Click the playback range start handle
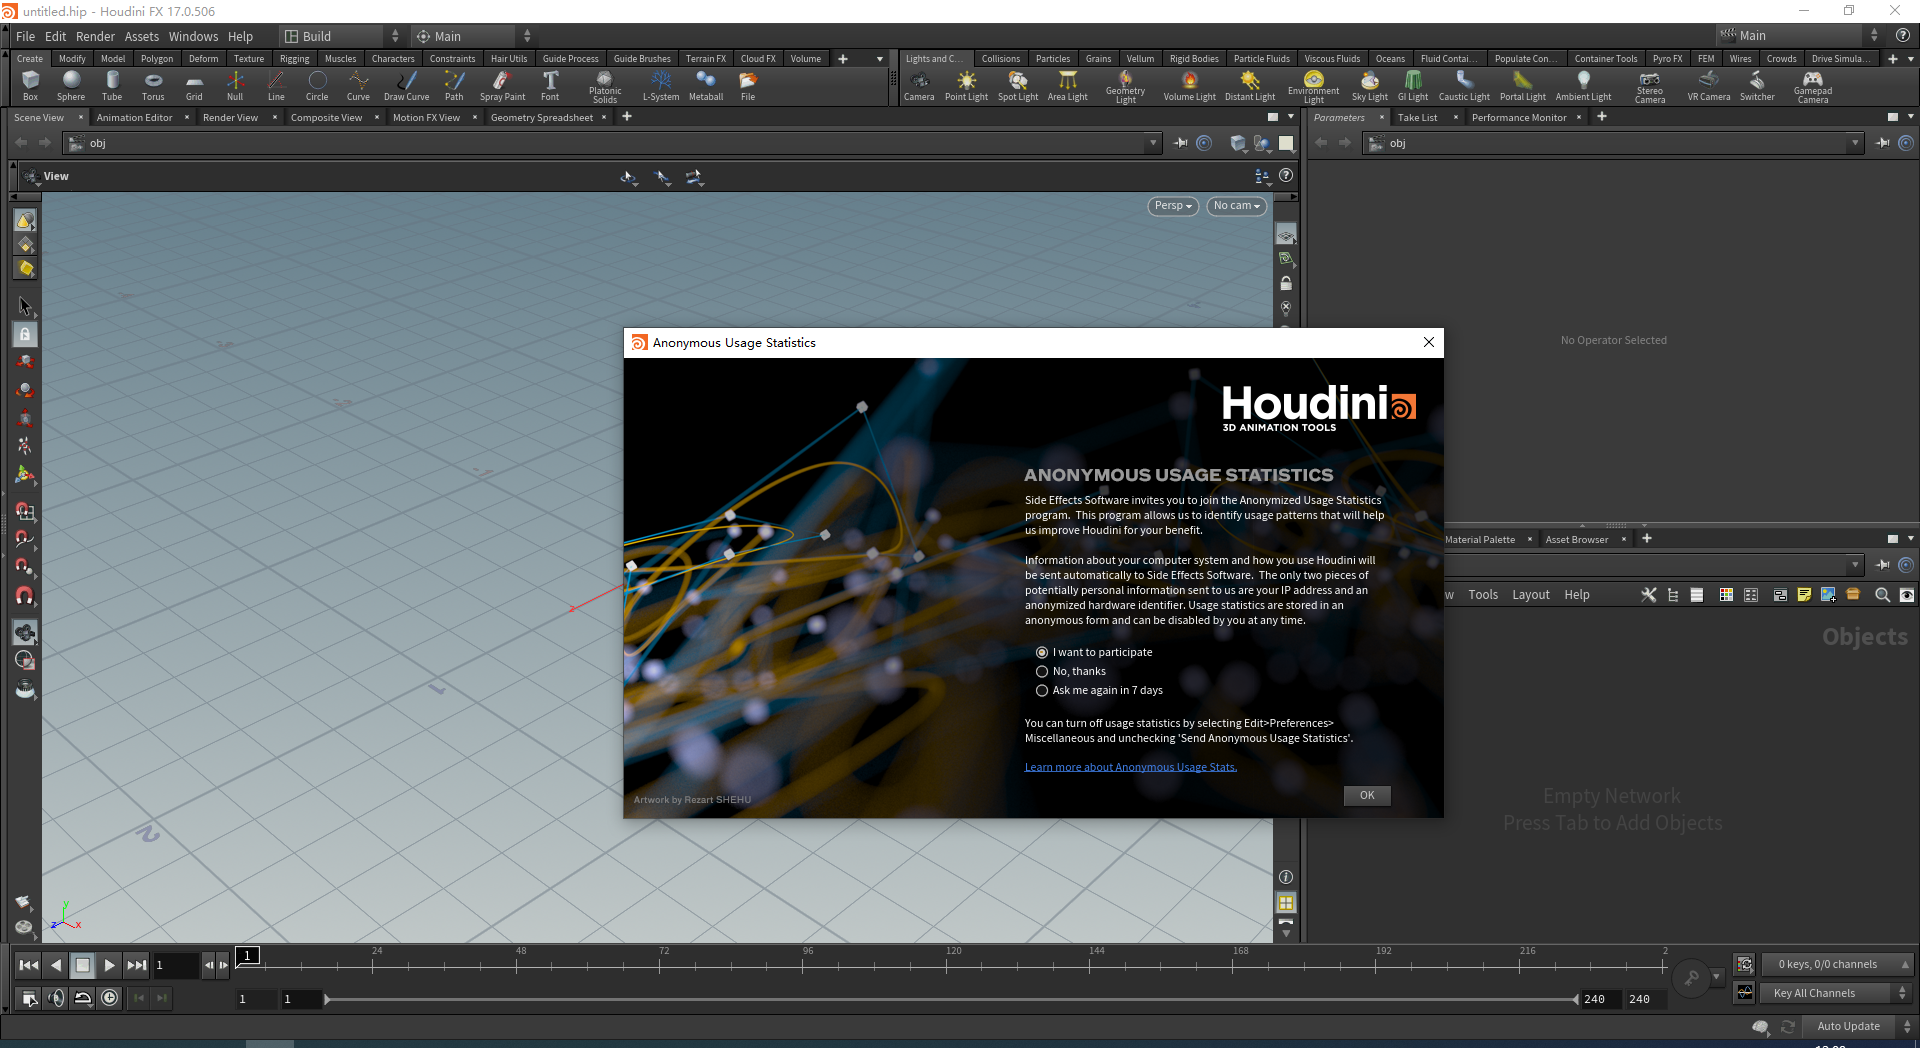Image resolution: width=1920 pixels, height=1048 pixels. [327, 999]
